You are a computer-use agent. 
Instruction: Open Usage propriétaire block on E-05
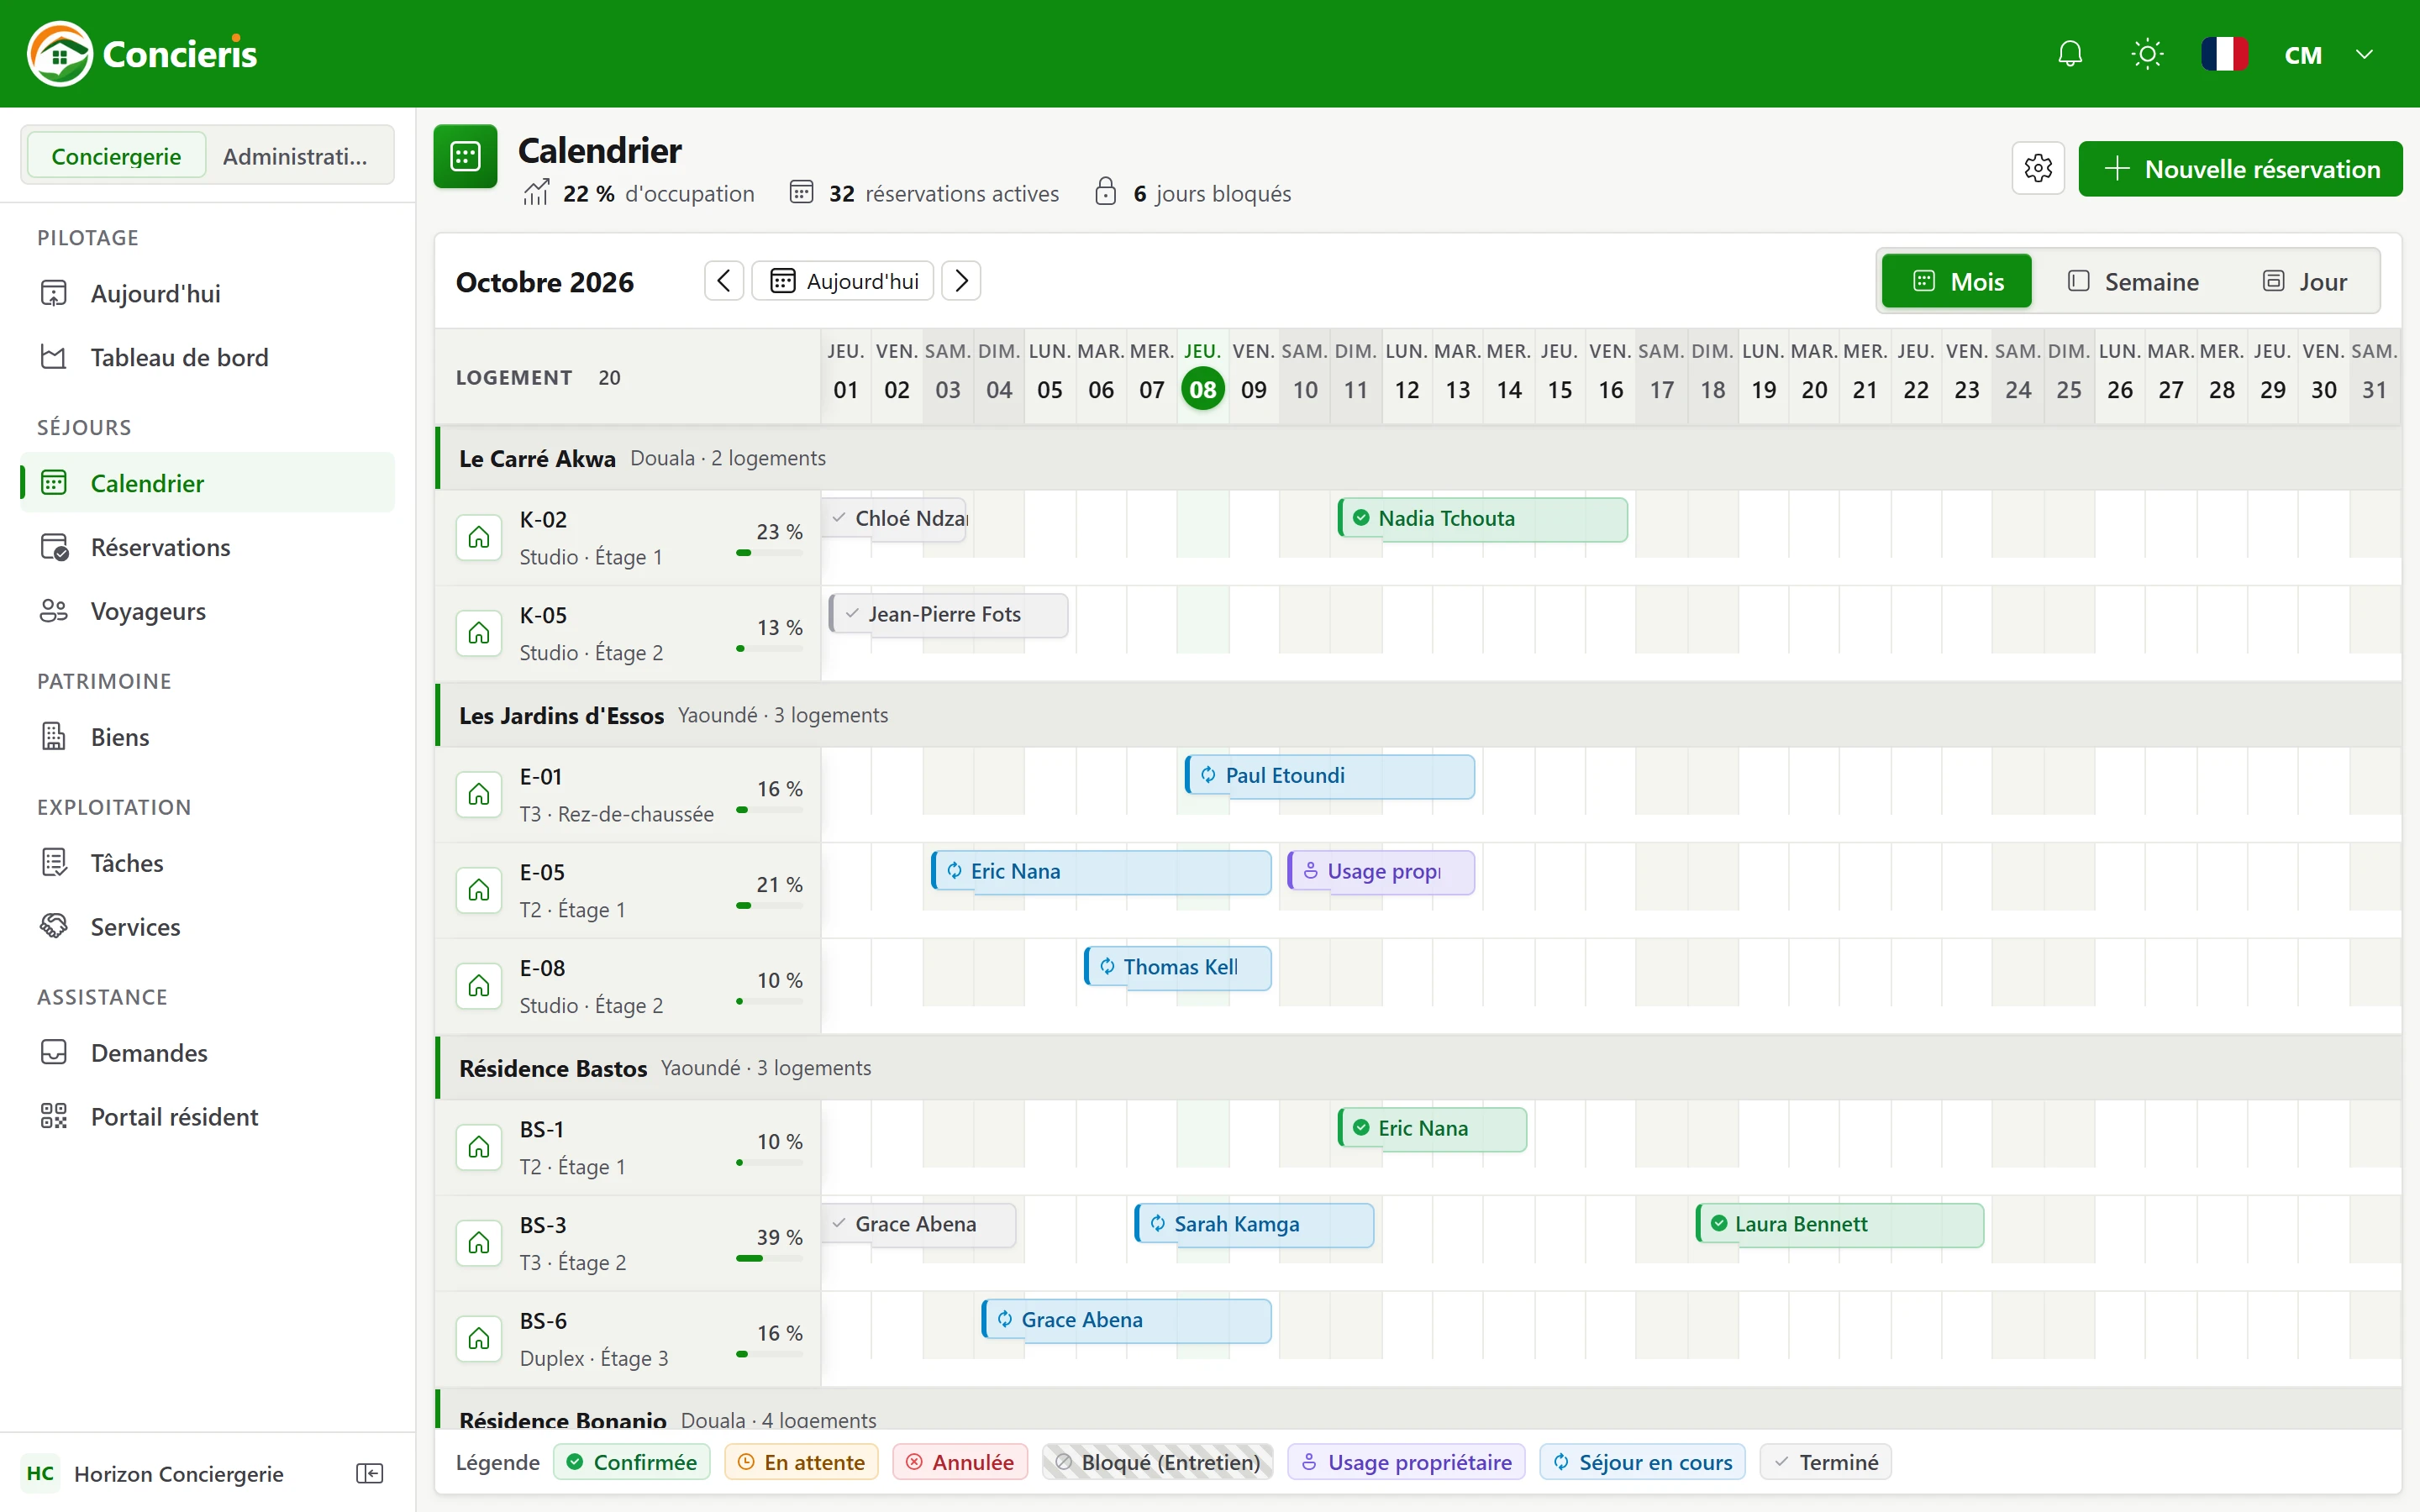1381,872
